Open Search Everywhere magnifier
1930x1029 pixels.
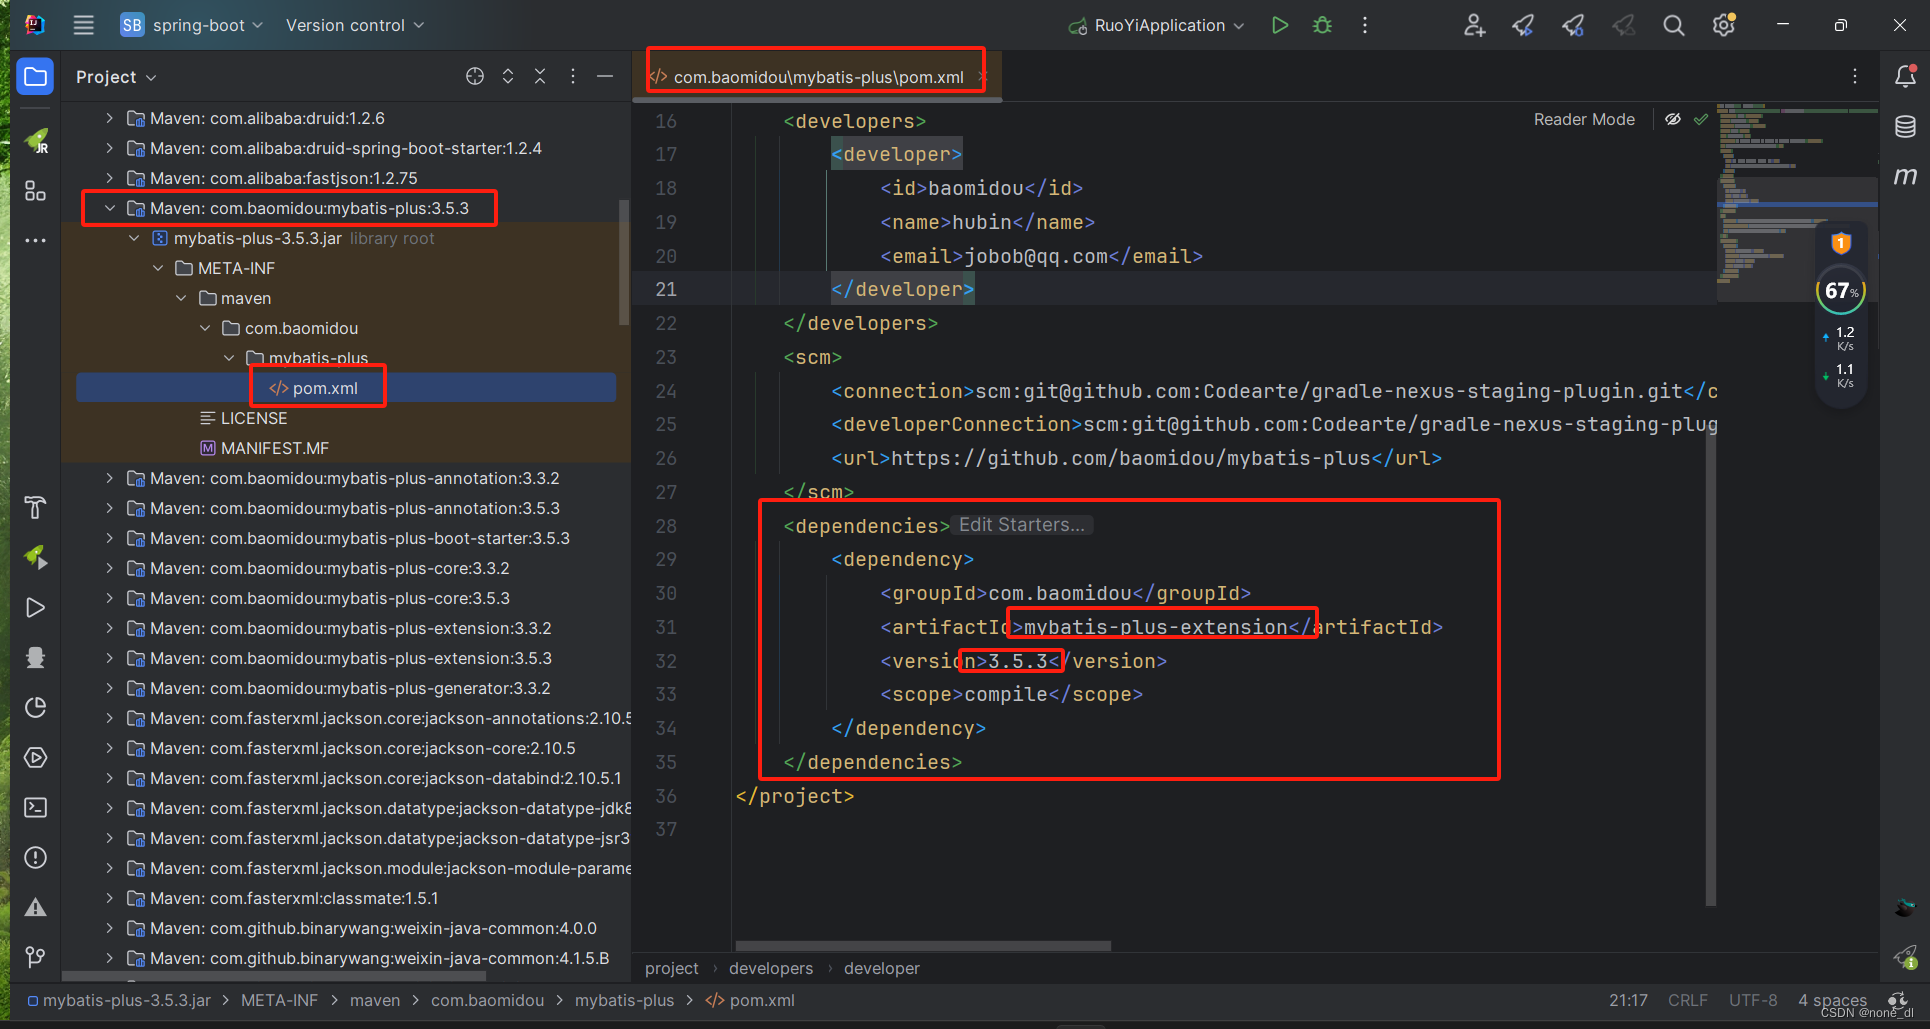click(1673, 25)
